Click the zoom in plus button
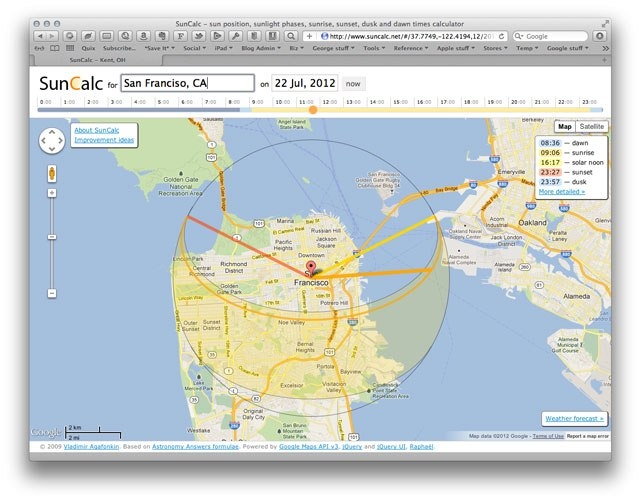Screen dimensions: 640x501 click(52, 195)
